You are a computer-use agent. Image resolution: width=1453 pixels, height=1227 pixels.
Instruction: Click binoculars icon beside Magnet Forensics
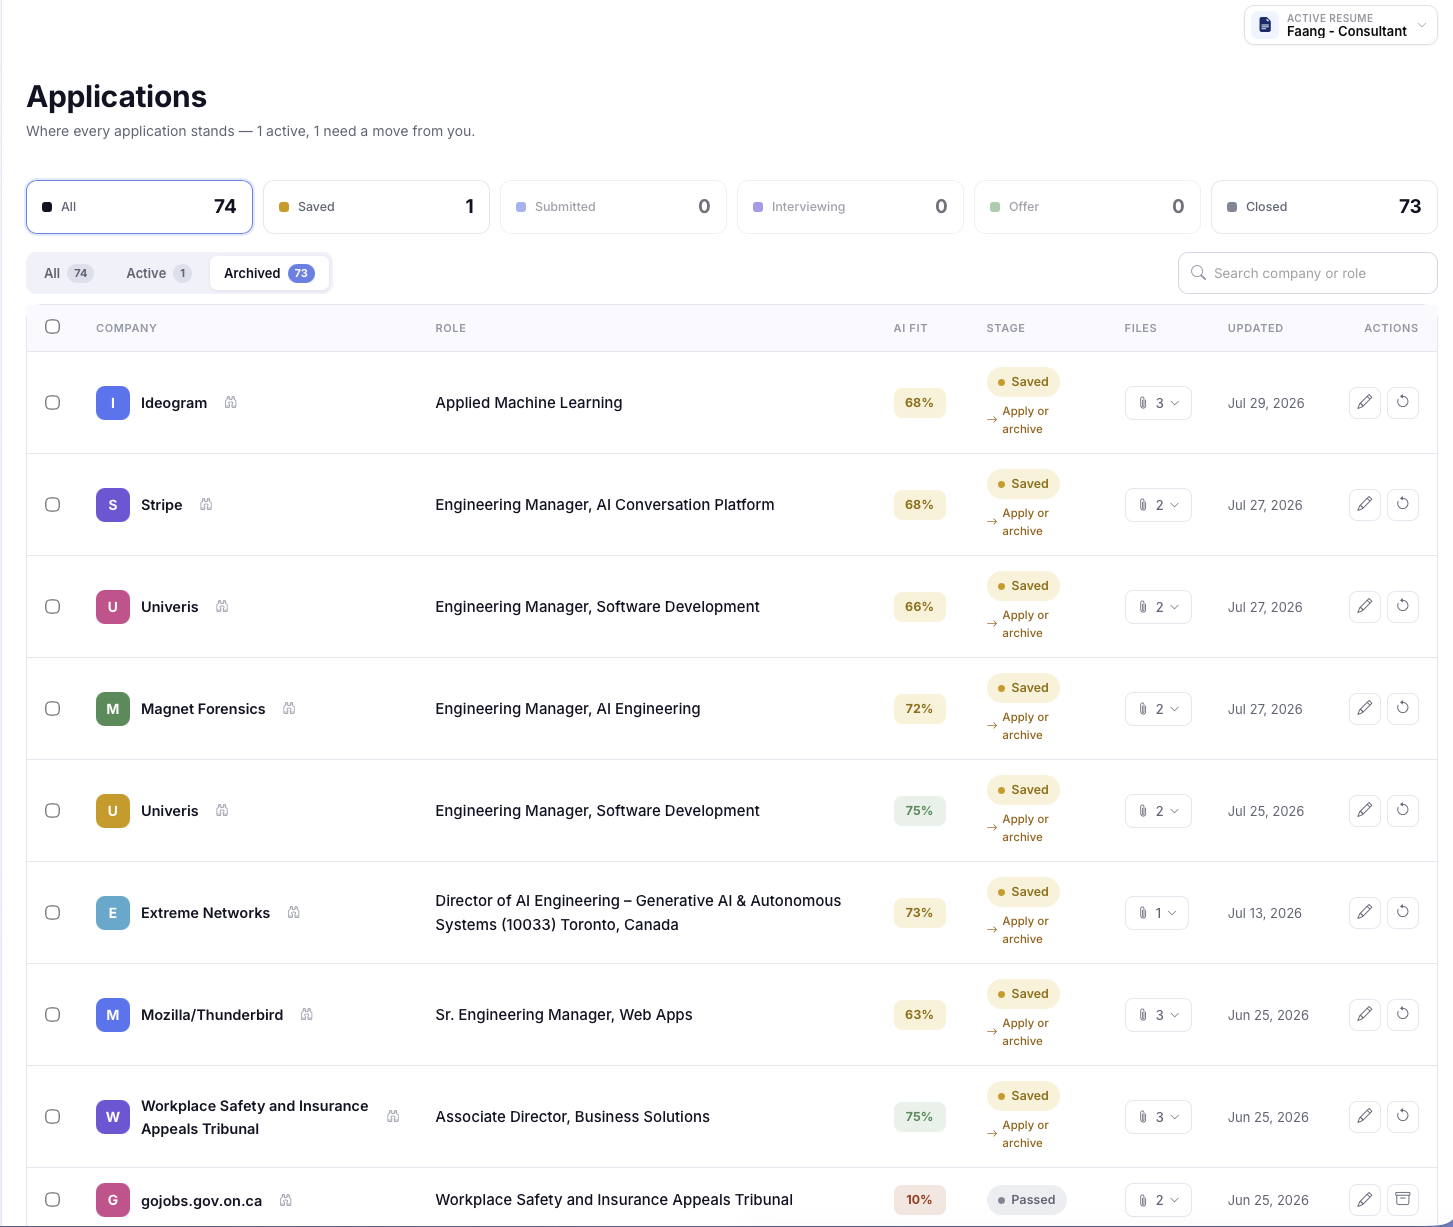[289, 708]
